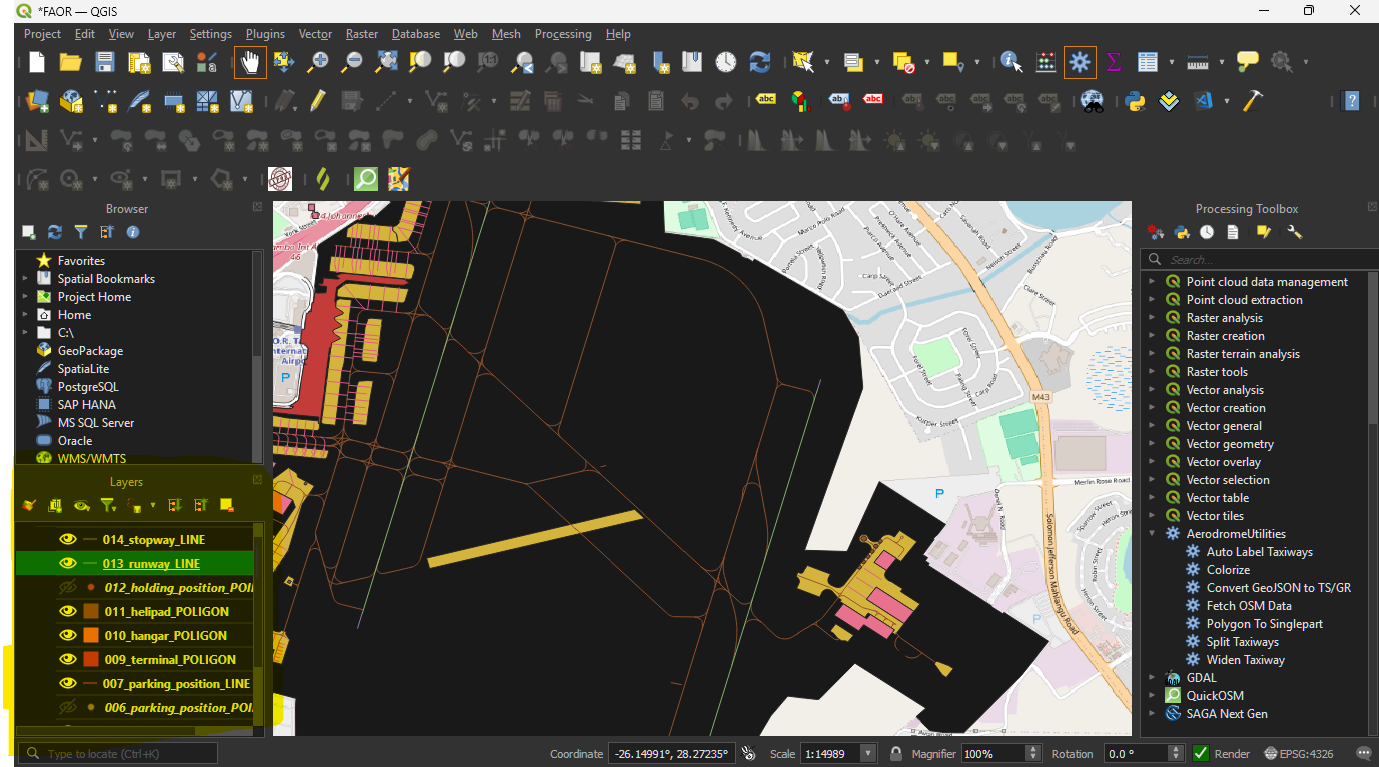The width and height of the screenshot is (1379, 767).
Task: Expand the Raster analysis toolbox group
Action: click(1152, 318)
